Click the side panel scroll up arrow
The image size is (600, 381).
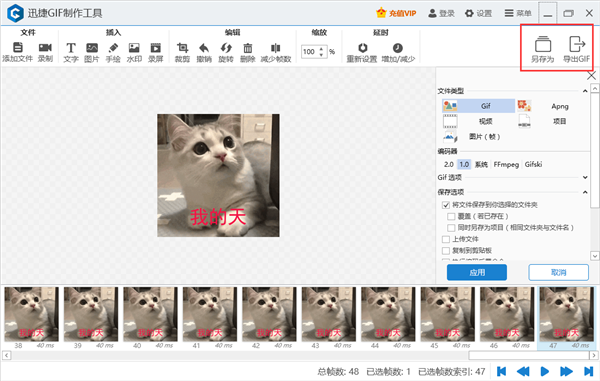595,89
